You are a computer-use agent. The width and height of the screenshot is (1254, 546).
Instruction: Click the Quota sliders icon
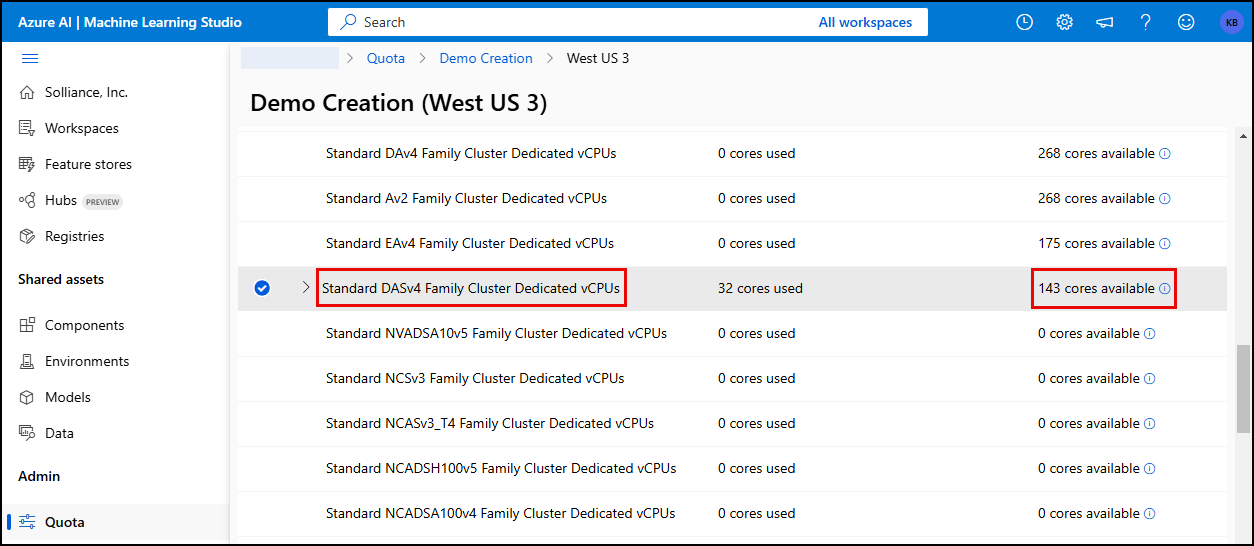(27, 522)
